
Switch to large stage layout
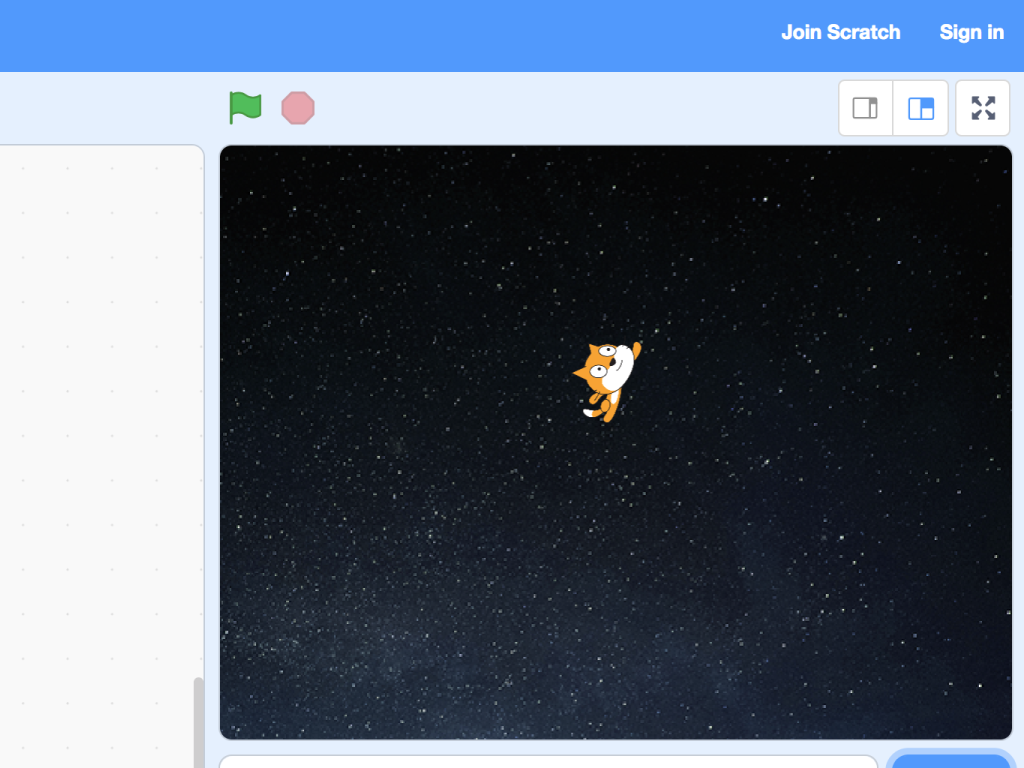(921, 108)
